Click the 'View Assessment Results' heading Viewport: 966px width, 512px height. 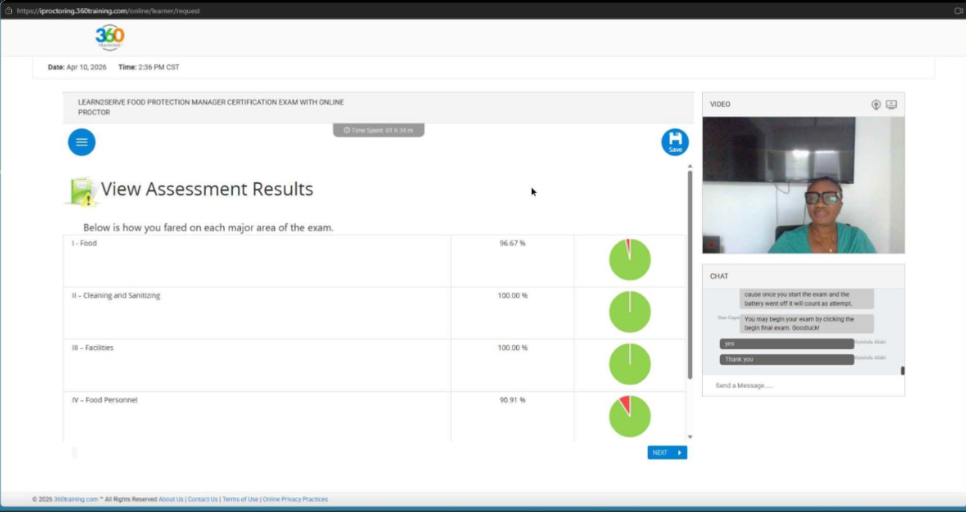tap(207, 189)
